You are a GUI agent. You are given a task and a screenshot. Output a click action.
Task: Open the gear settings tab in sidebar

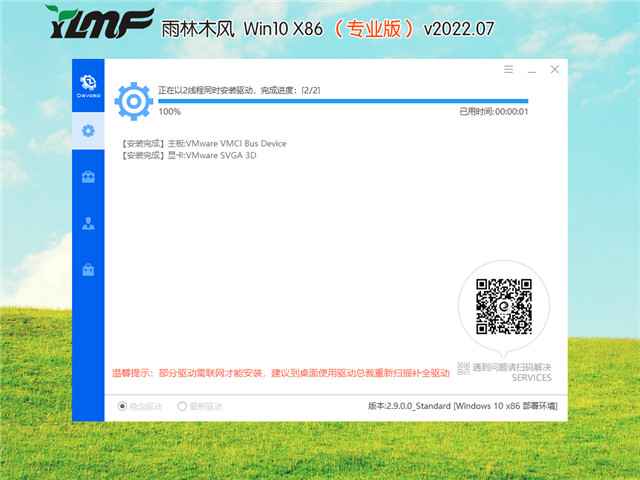coord(88,131)
